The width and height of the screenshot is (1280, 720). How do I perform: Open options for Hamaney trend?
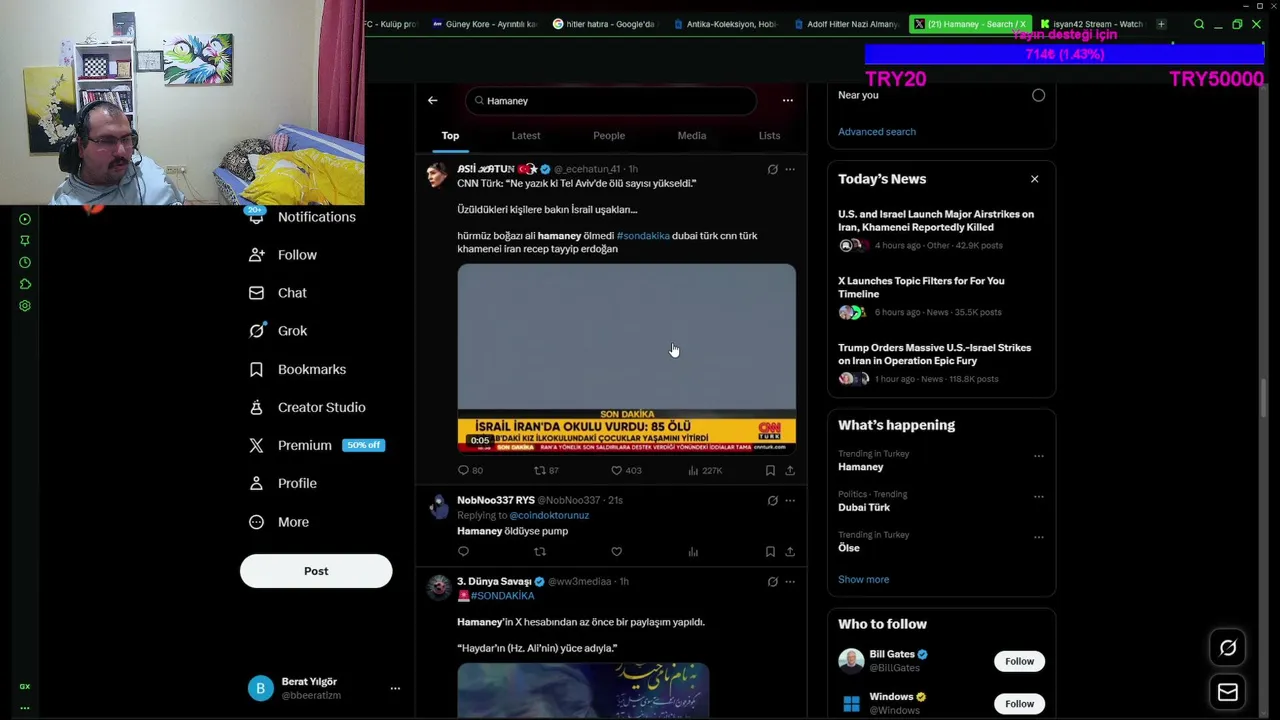(1038, 456)
